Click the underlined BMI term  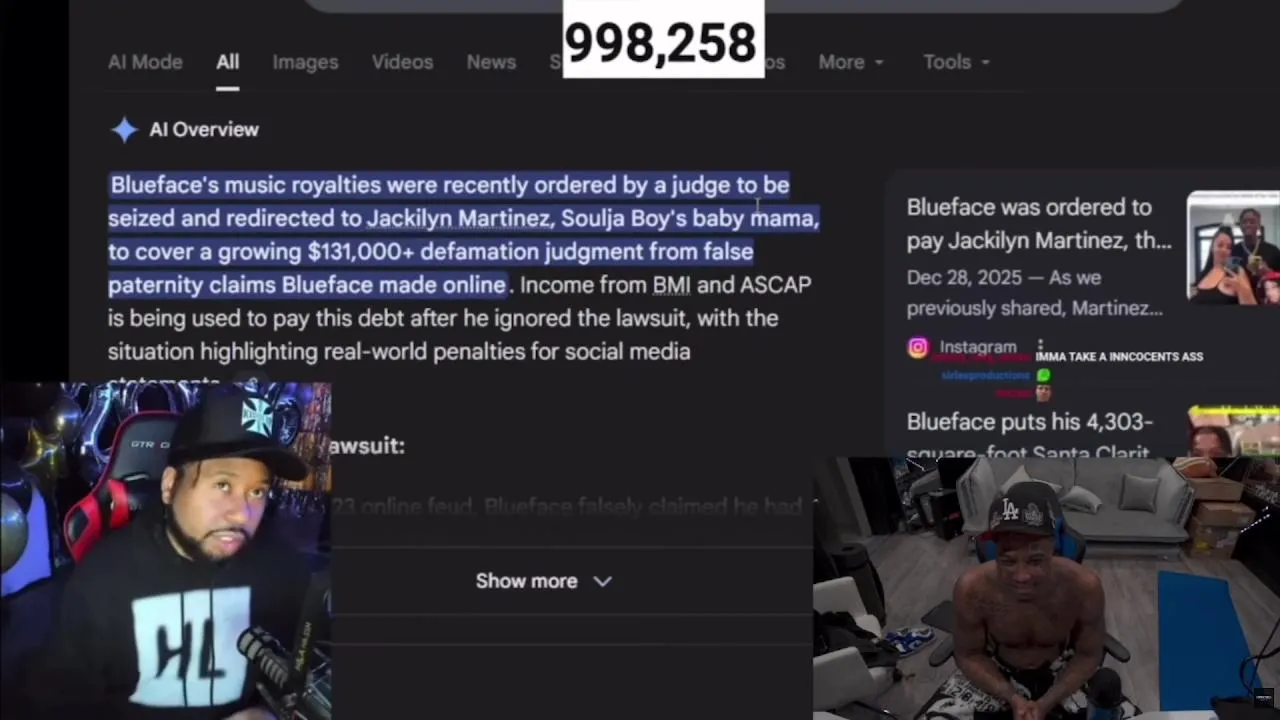671,285
